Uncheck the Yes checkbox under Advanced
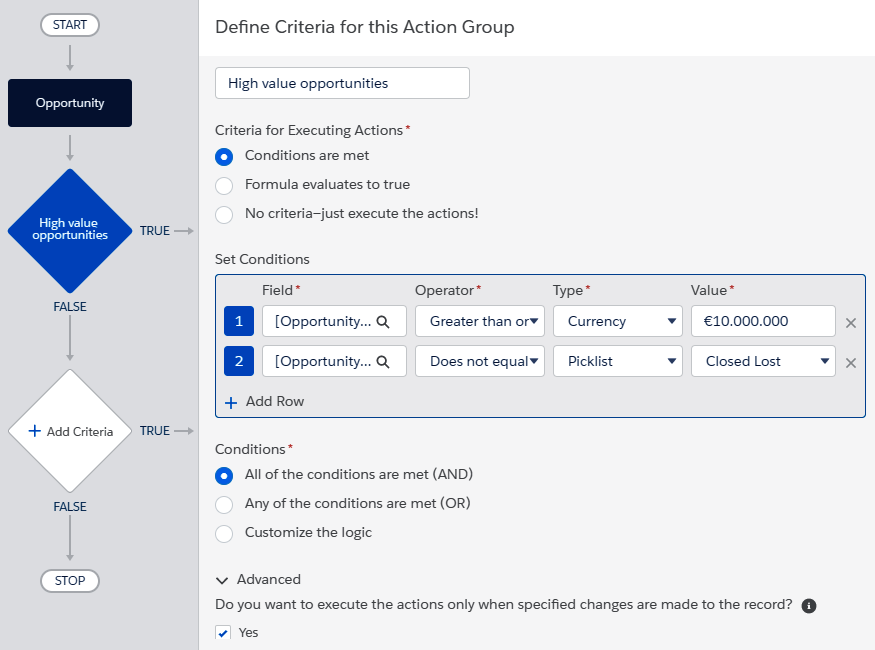This screenshot has height=650, width=875. point(223,633)
